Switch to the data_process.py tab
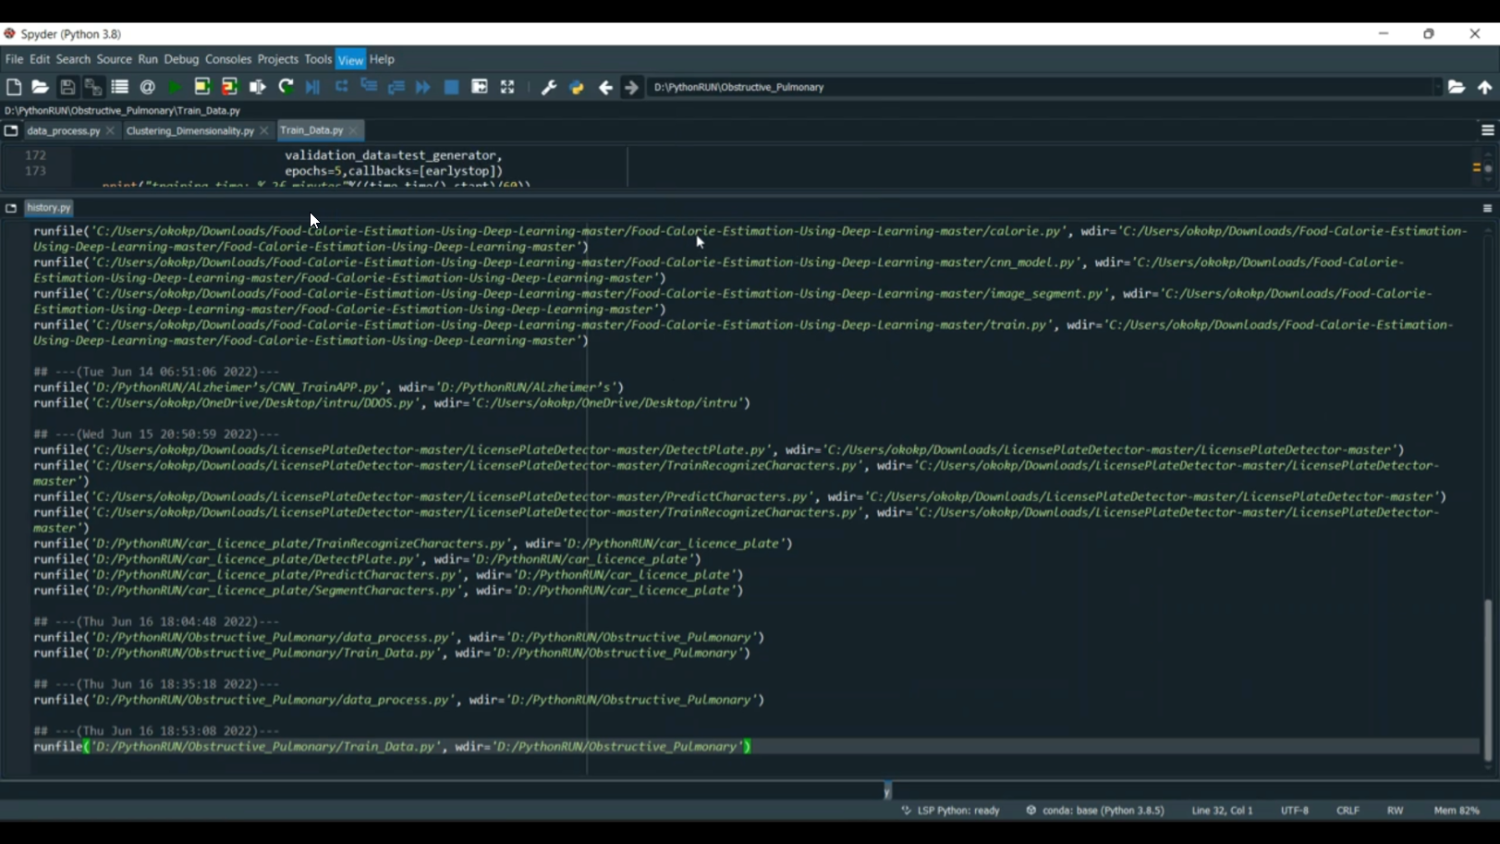Image resolution: width=1500 pixels, height=844 pixels. (x=63, y=131)
